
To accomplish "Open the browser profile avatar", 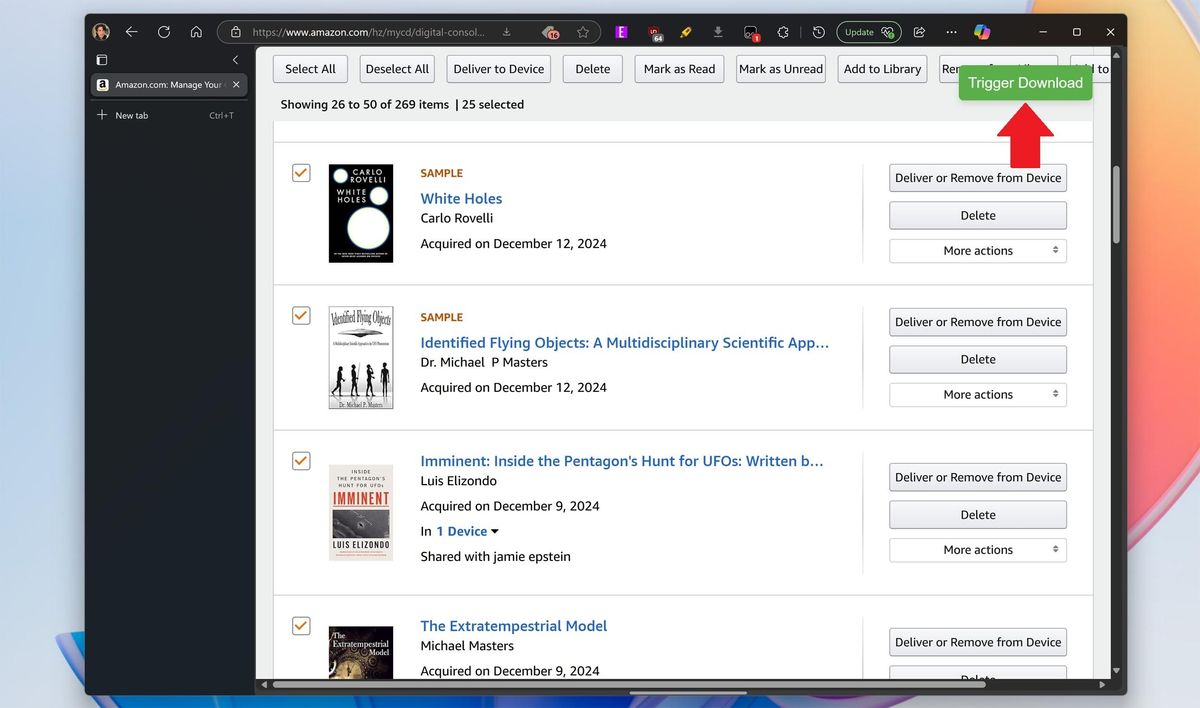I will (101, 32).
